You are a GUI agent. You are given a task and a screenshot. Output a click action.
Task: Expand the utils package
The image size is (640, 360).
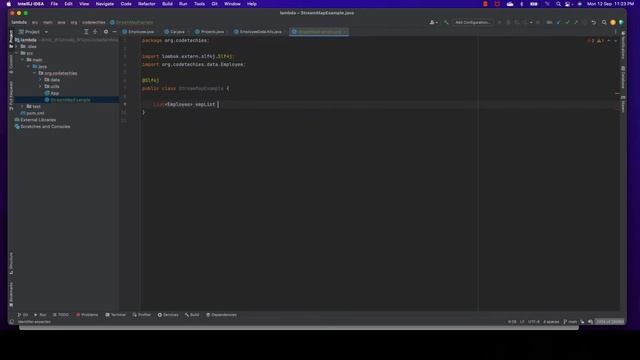point(40,87)
